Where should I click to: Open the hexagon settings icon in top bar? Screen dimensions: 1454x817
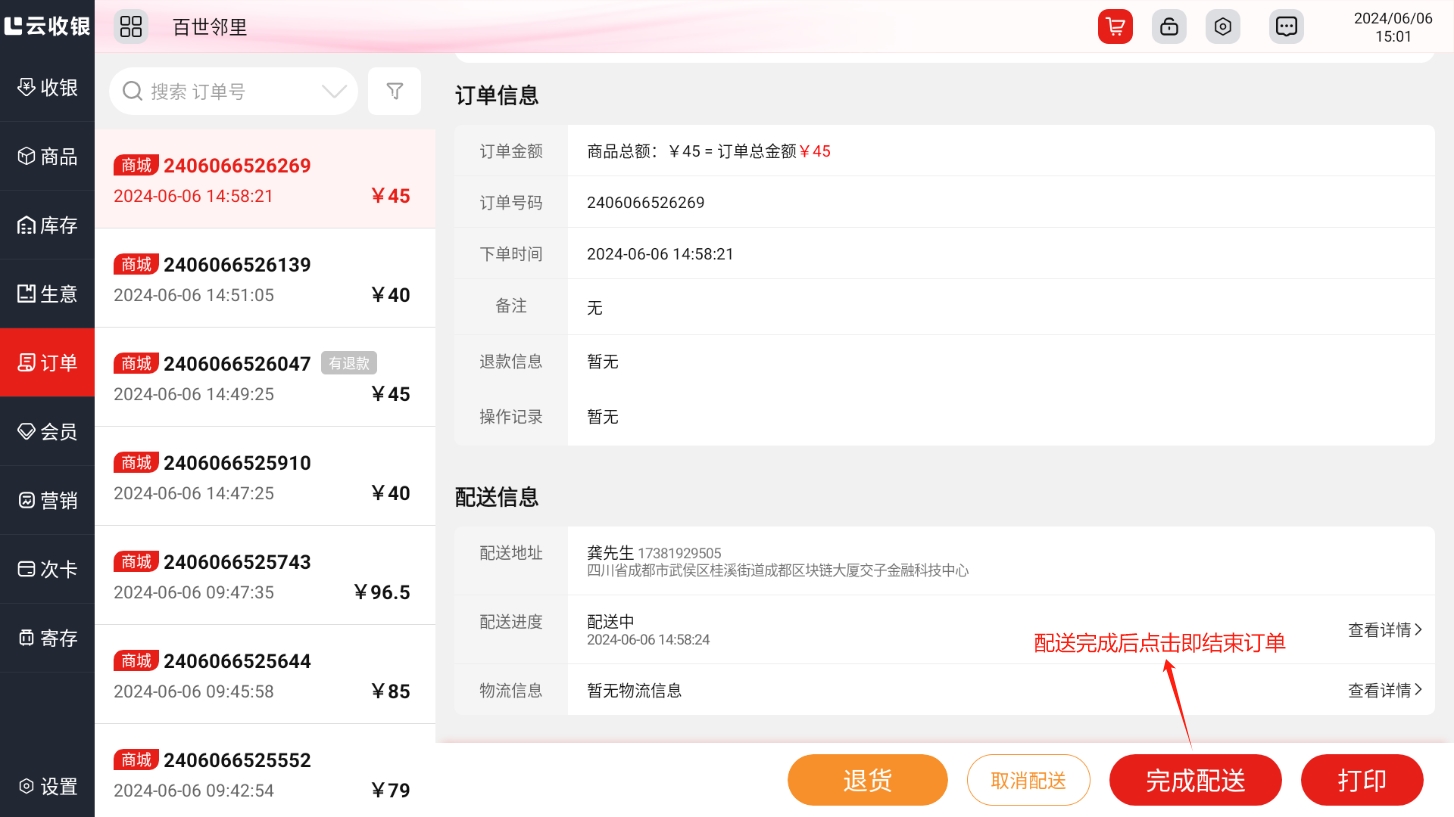pyautogui.click(x=1222, y=27)
